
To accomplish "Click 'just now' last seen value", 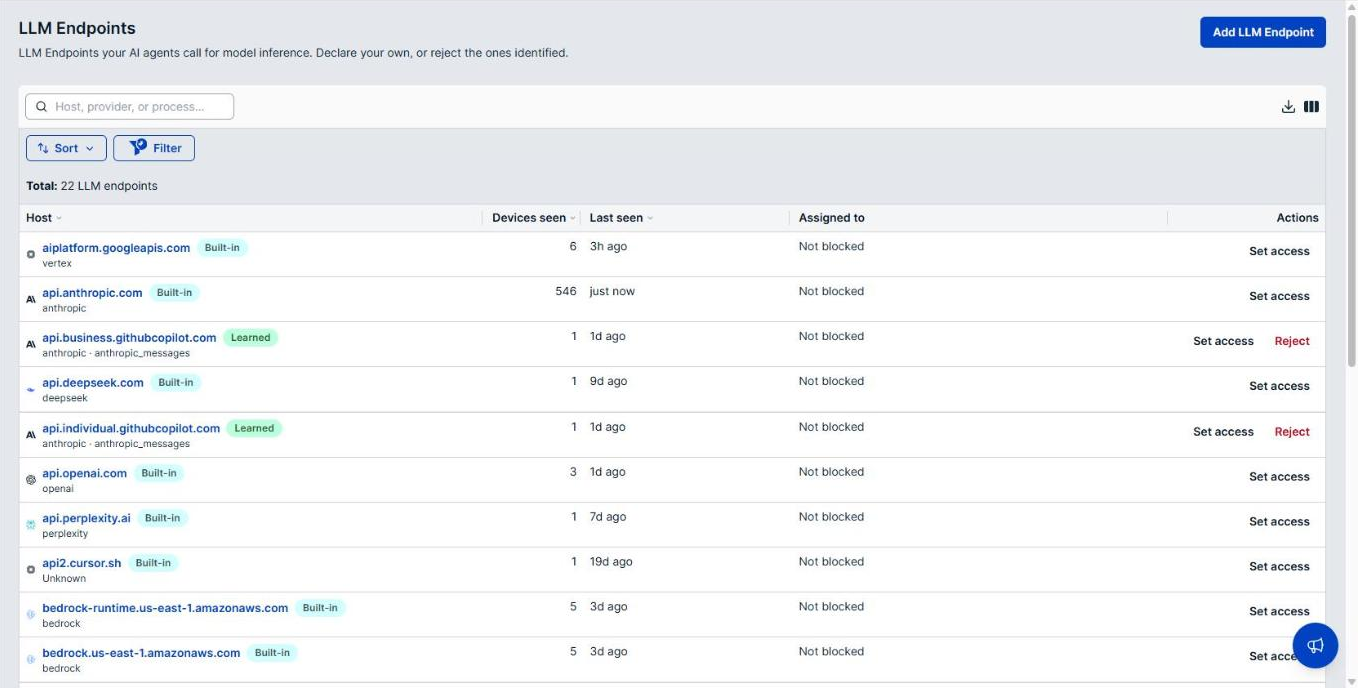I will pos(612,292).
